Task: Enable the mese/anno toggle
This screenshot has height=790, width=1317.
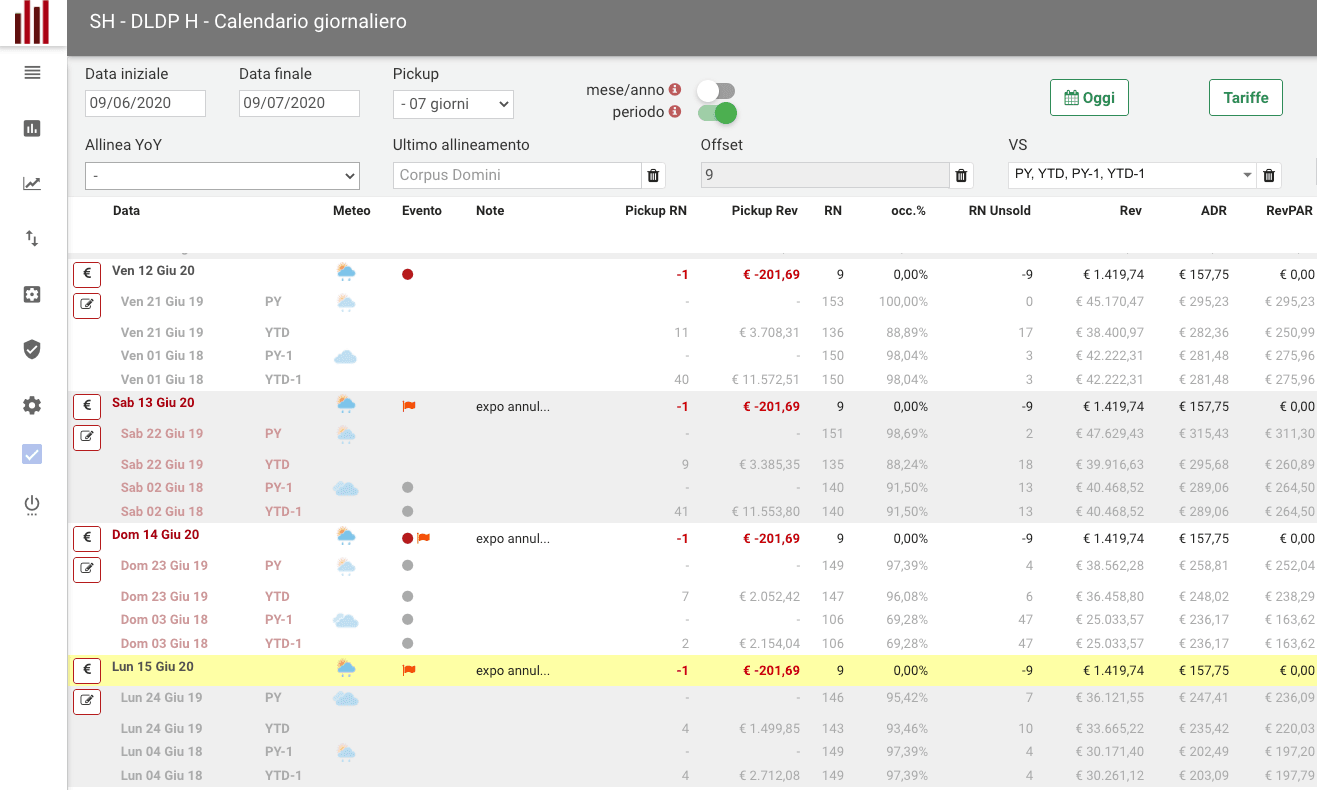Action: [x=716, y=89]
